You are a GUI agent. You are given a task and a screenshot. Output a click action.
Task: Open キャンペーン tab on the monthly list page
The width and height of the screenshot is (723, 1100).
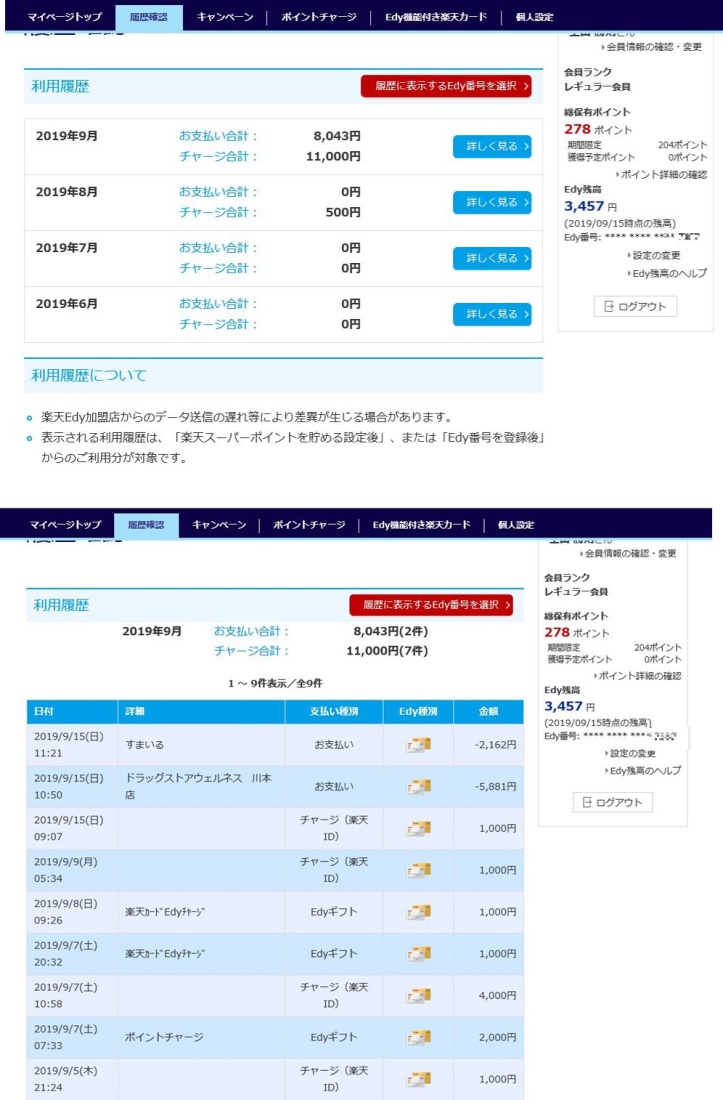point(225,17)
